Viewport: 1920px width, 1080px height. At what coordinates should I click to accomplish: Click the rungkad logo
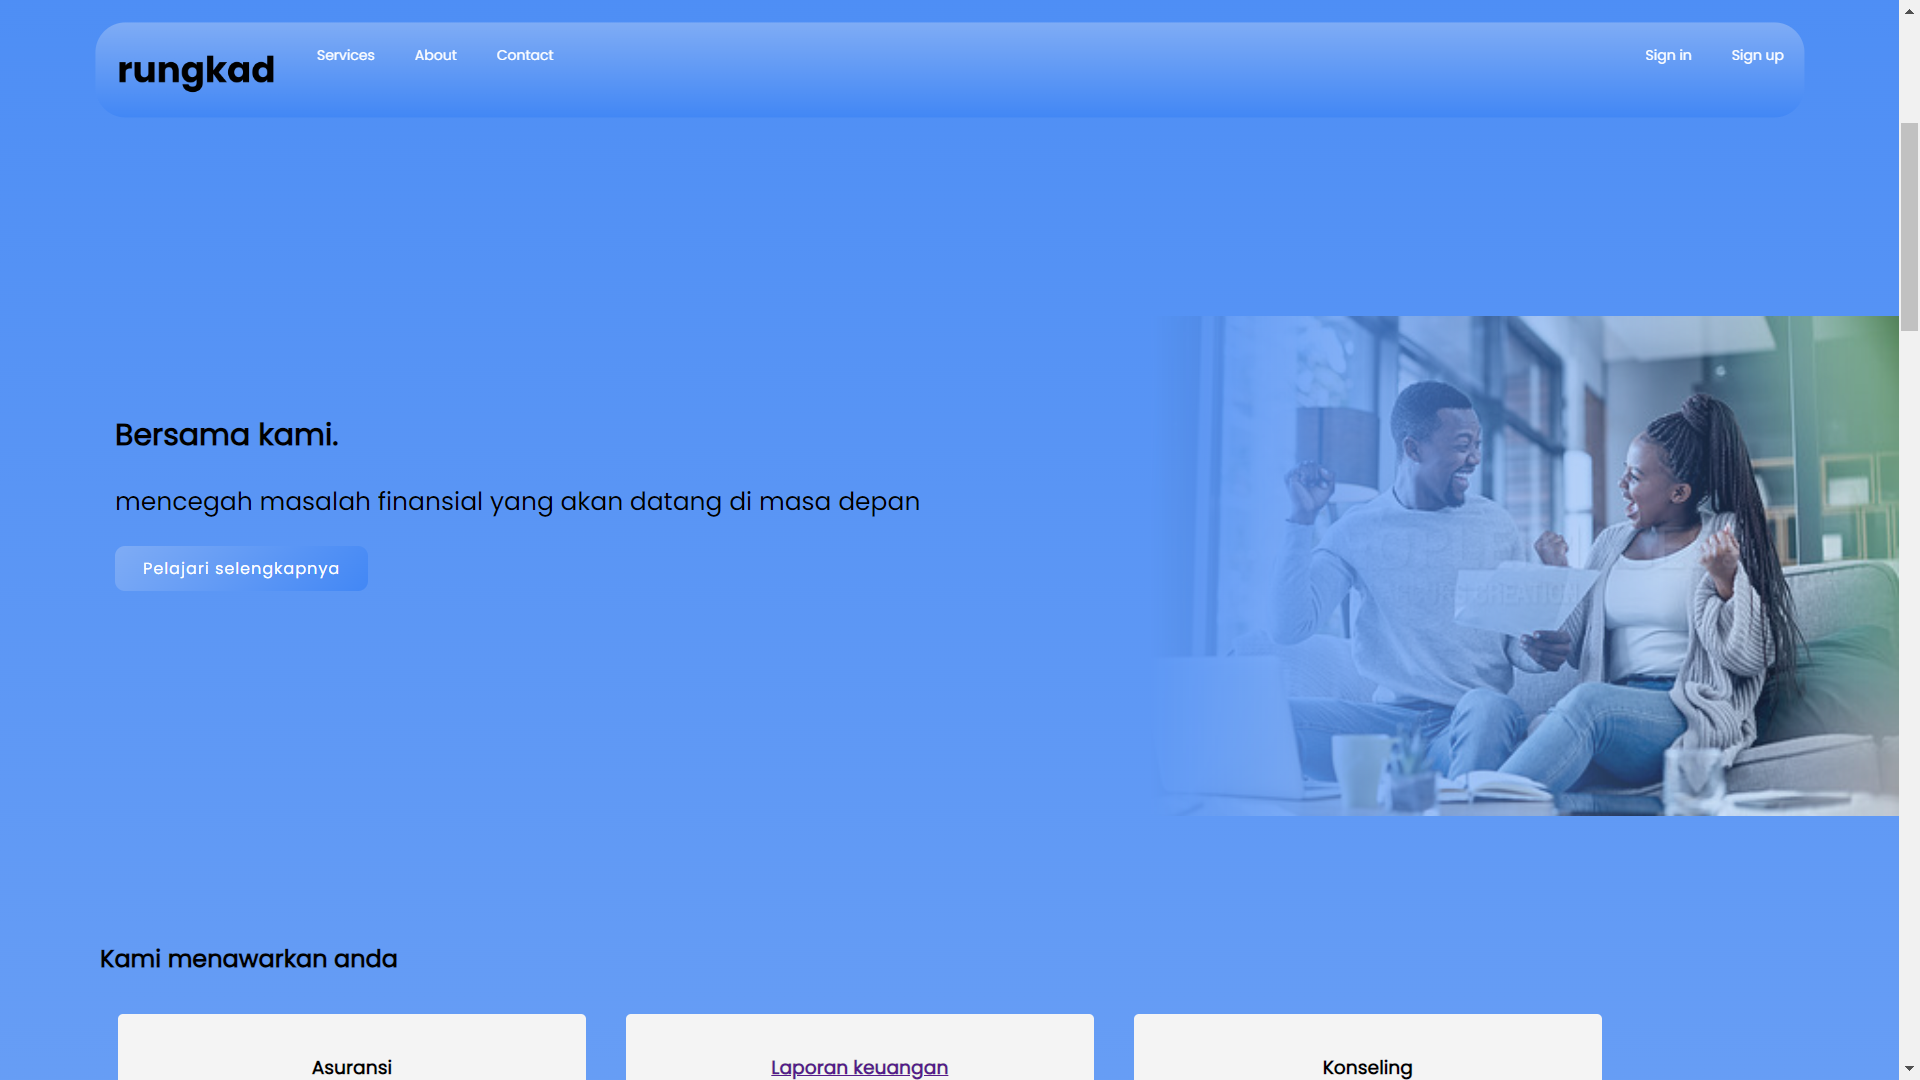coord(196,70)
